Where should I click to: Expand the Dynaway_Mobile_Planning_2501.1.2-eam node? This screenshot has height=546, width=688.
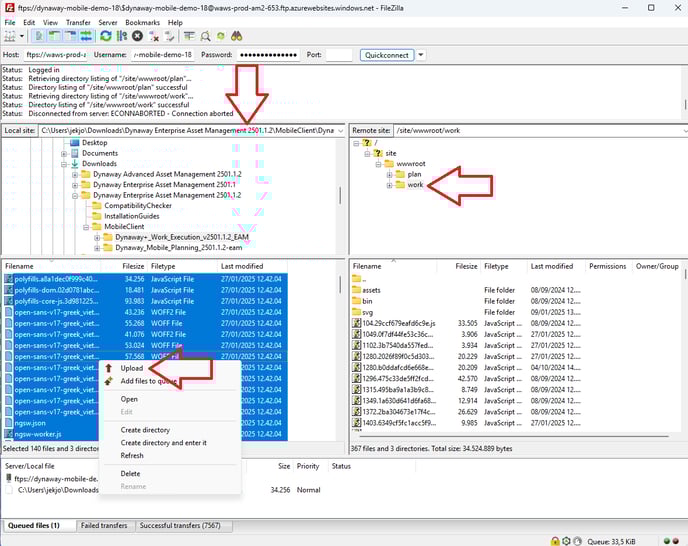97,248
